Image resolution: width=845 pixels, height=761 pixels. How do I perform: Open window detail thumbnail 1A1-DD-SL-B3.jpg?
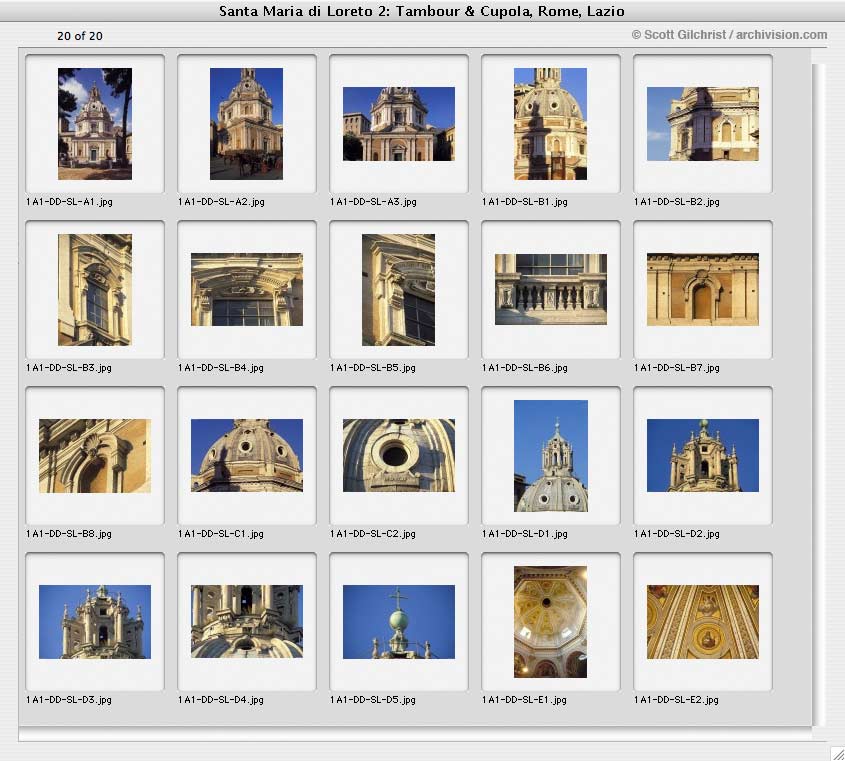(95, 290)
